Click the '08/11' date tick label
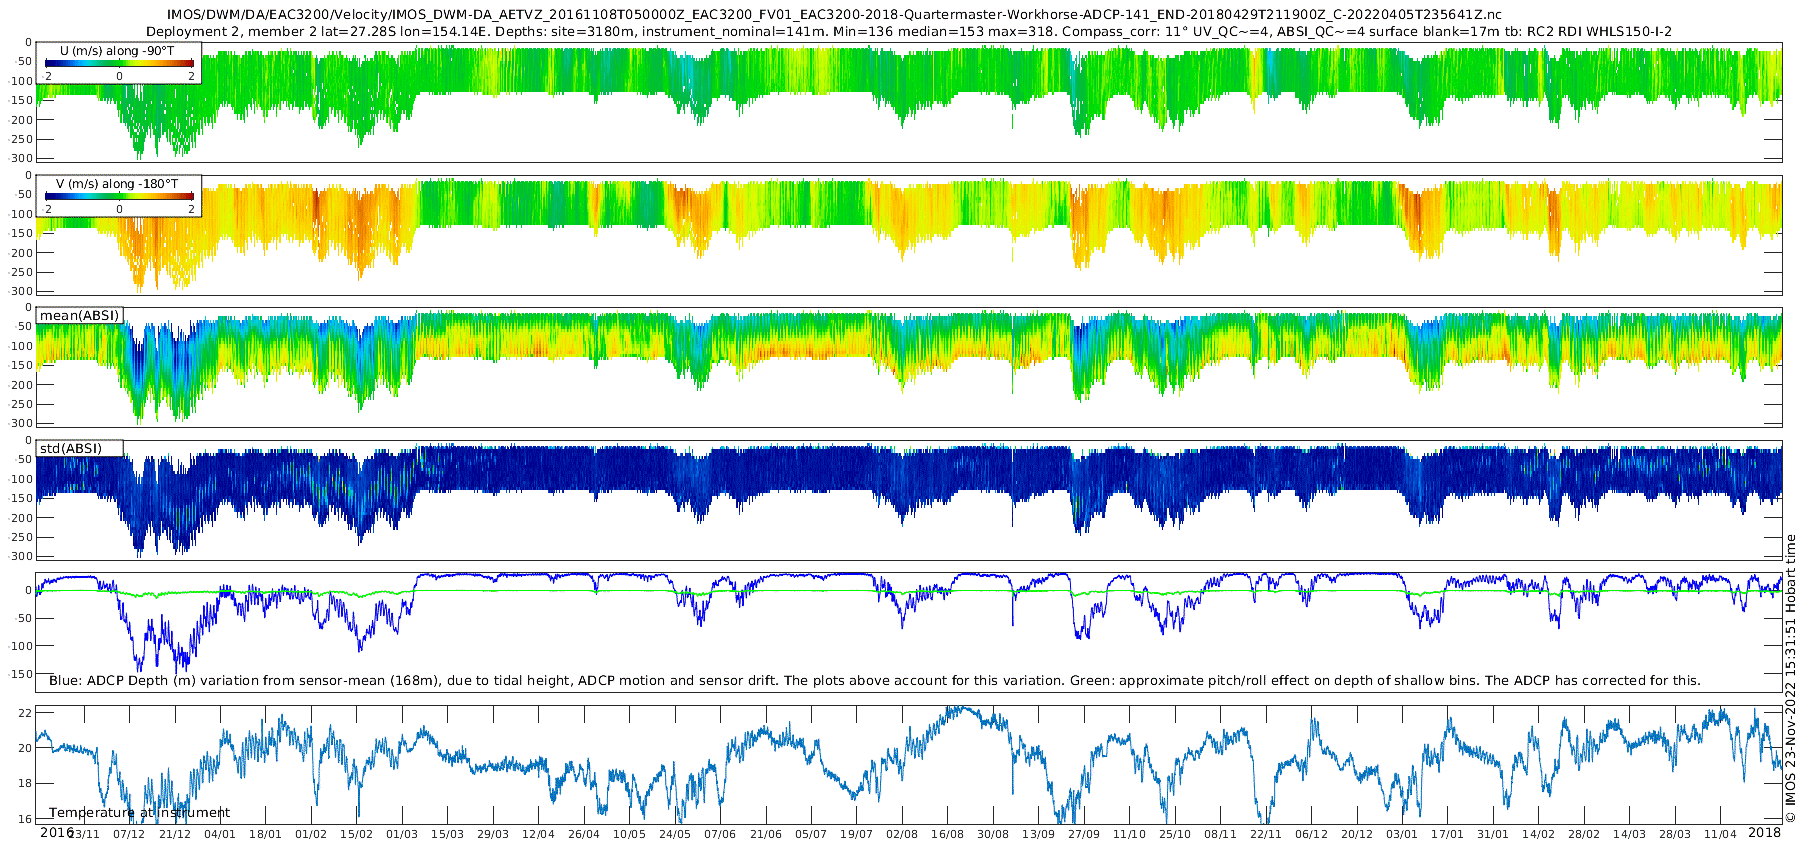Screen dimensions: 1800x850 [1220, 834]
